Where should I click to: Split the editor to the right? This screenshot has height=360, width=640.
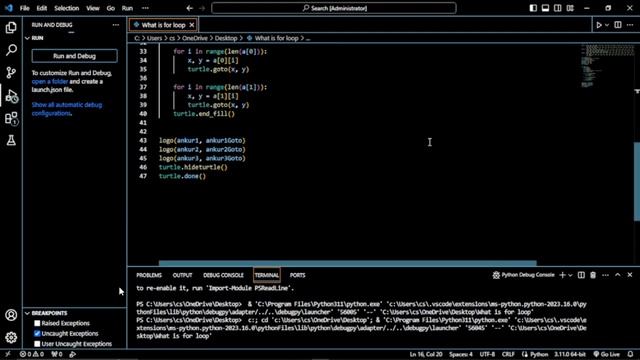618,25
